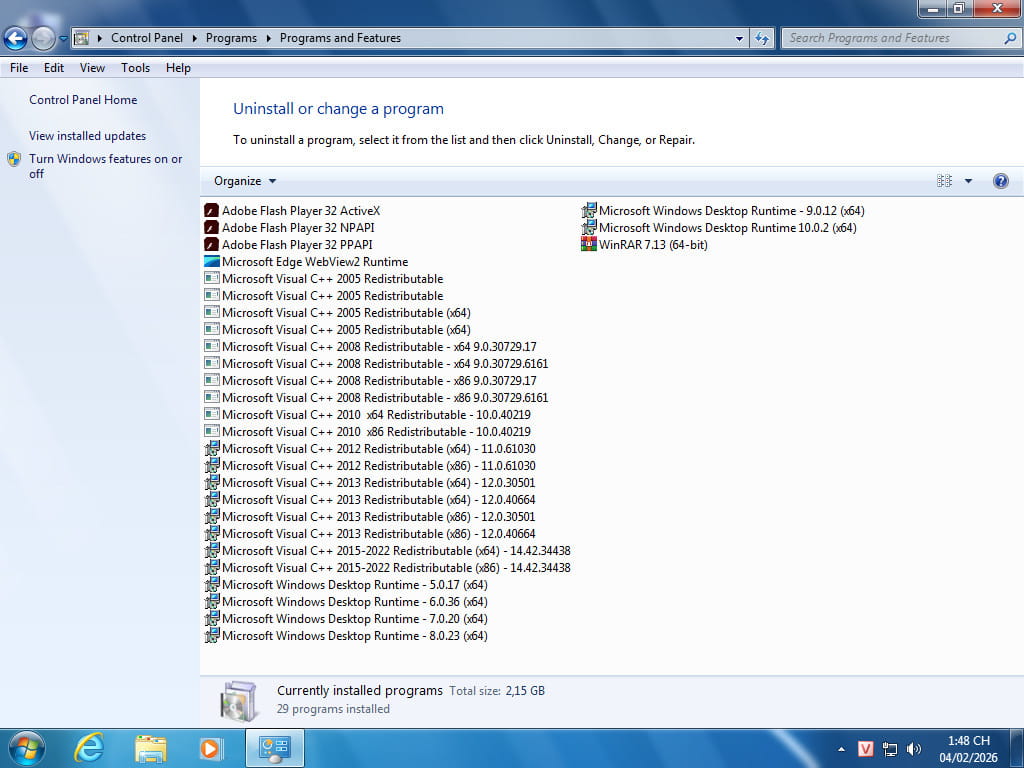Click icon of Visual C++ 2008 x64 9.0.30729.17
This screenshot has width=1024, height=768.
coord(212,346)
